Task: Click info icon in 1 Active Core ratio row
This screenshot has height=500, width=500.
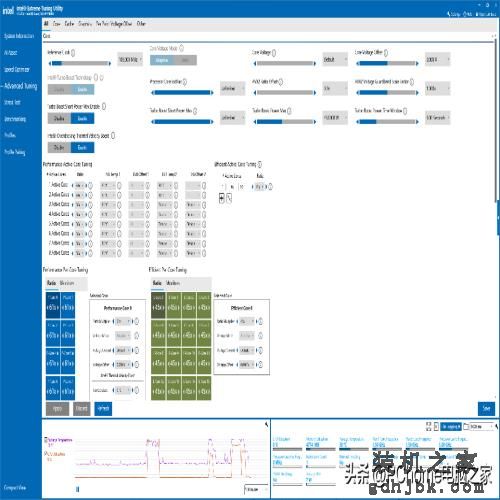Action: 90,185
